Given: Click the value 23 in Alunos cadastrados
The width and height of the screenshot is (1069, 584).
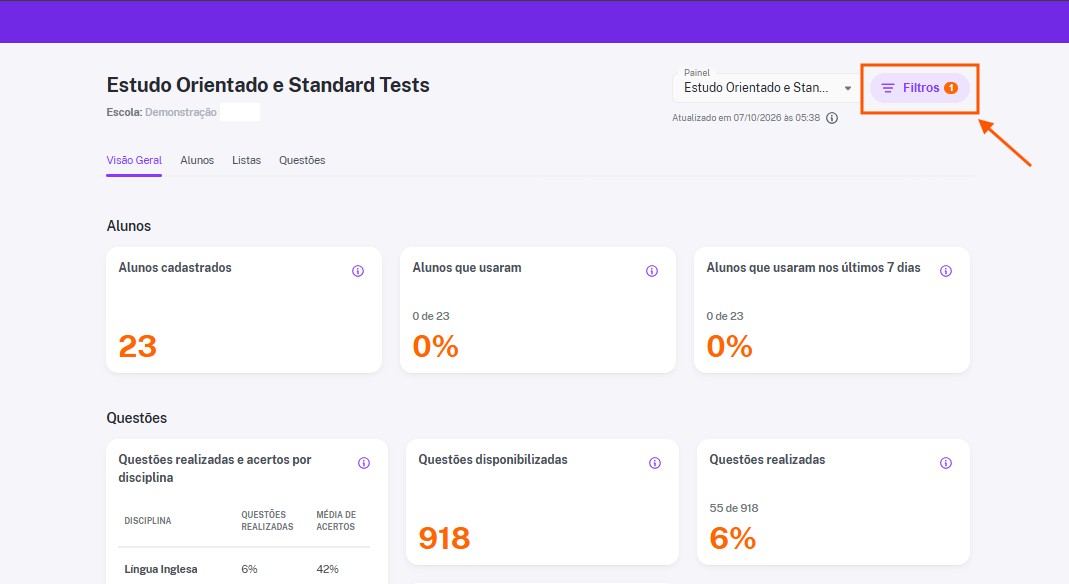Looking at the screenshot, I should (x=138, y=346).
